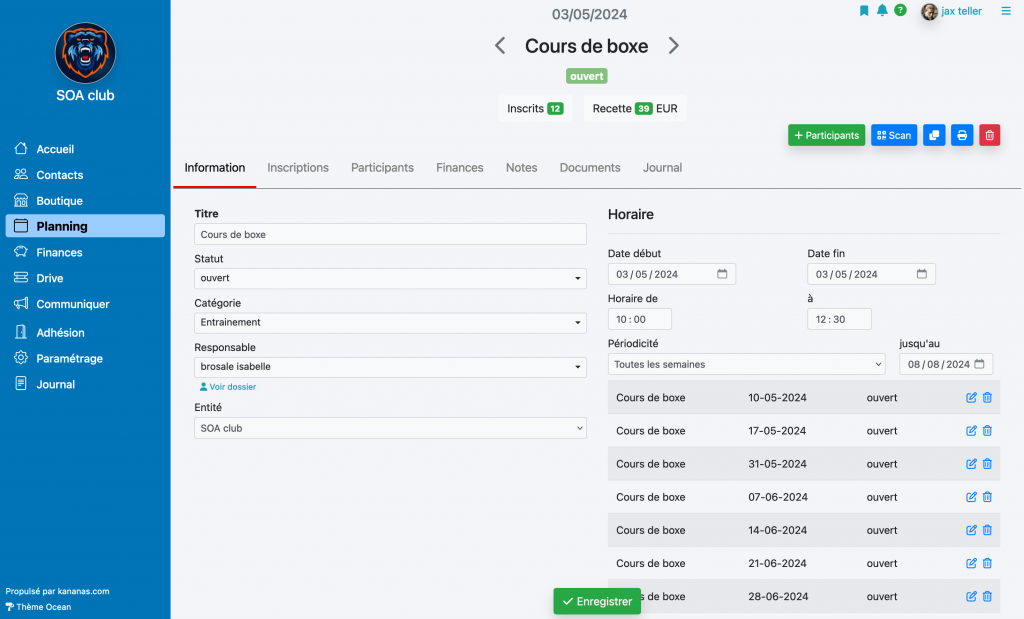Go to previous event with left chevron

[x=500, y=46]
